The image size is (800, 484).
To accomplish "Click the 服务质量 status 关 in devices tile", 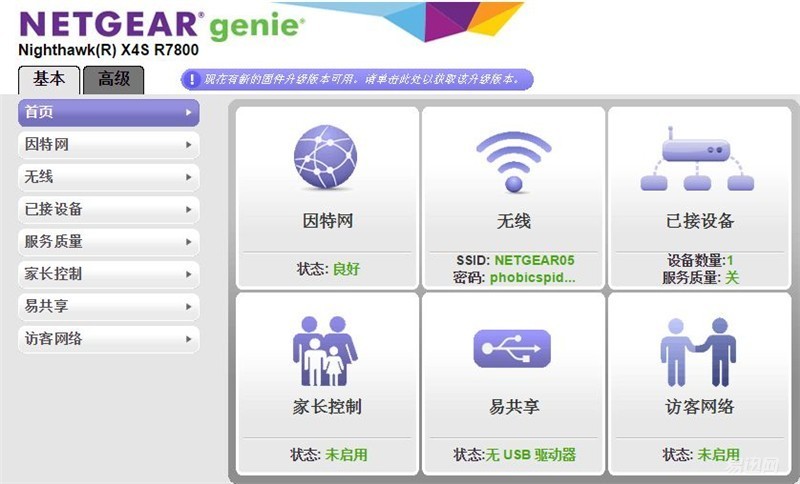I will (x=732, y=277).
